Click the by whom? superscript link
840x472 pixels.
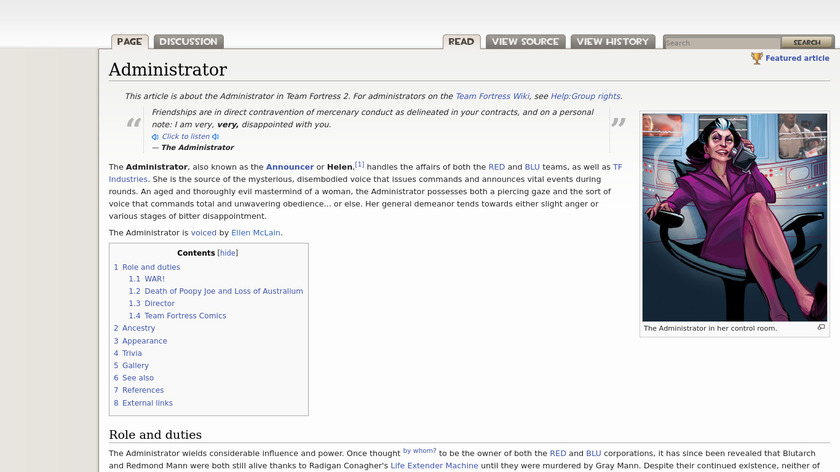pos(419,451)
